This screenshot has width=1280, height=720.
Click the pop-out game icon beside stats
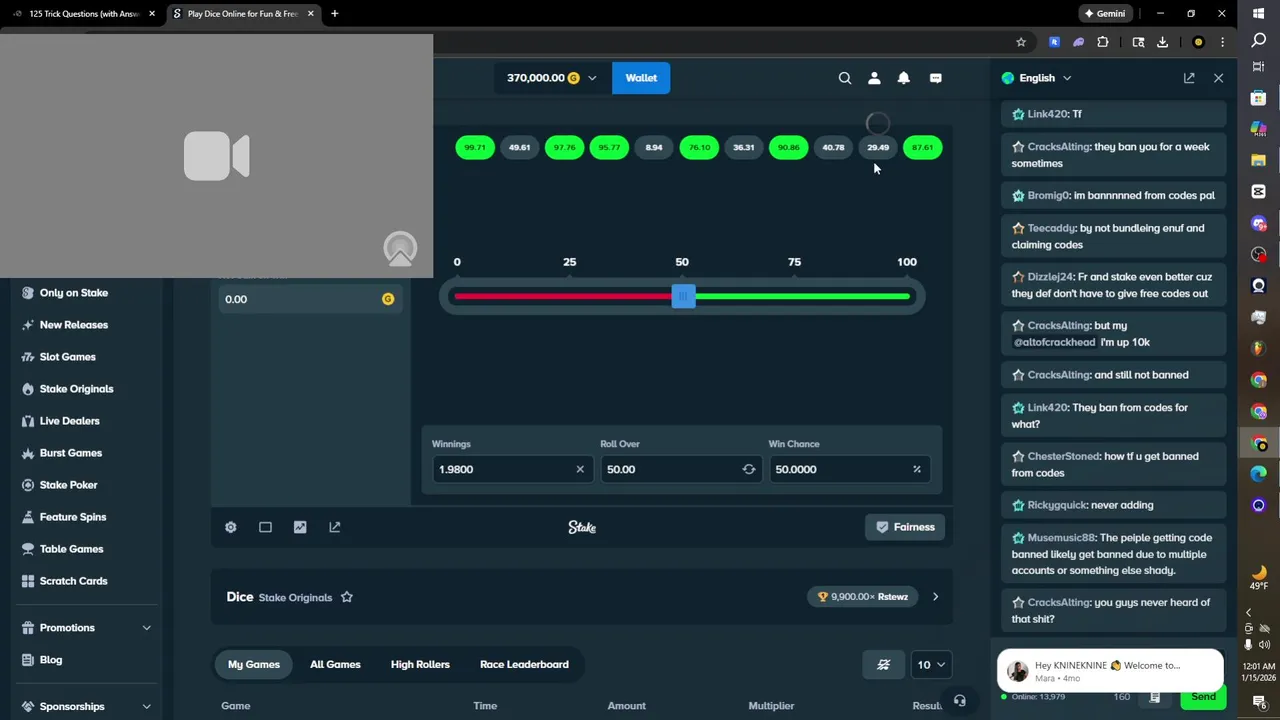coord(335,527)
